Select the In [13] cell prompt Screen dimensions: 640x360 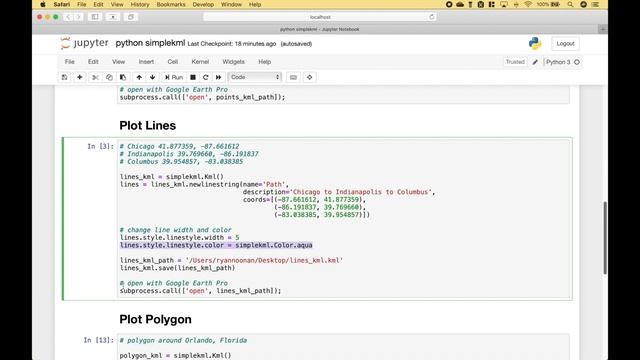tap(98, 340)
